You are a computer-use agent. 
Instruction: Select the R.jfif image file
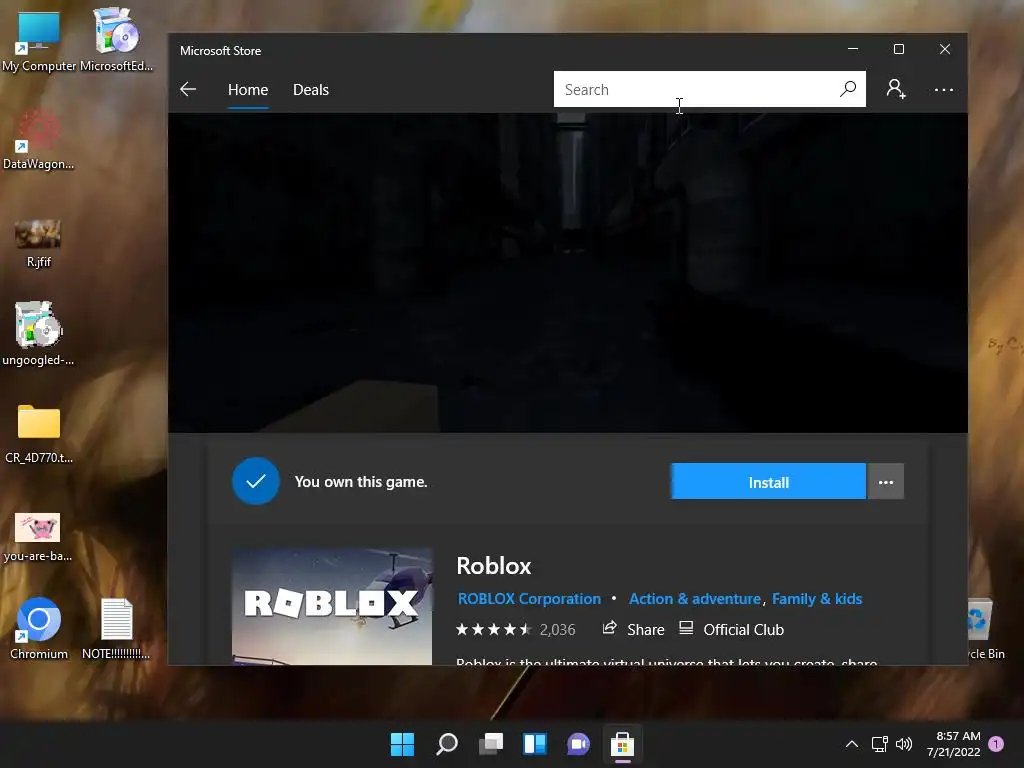[39, 243]
